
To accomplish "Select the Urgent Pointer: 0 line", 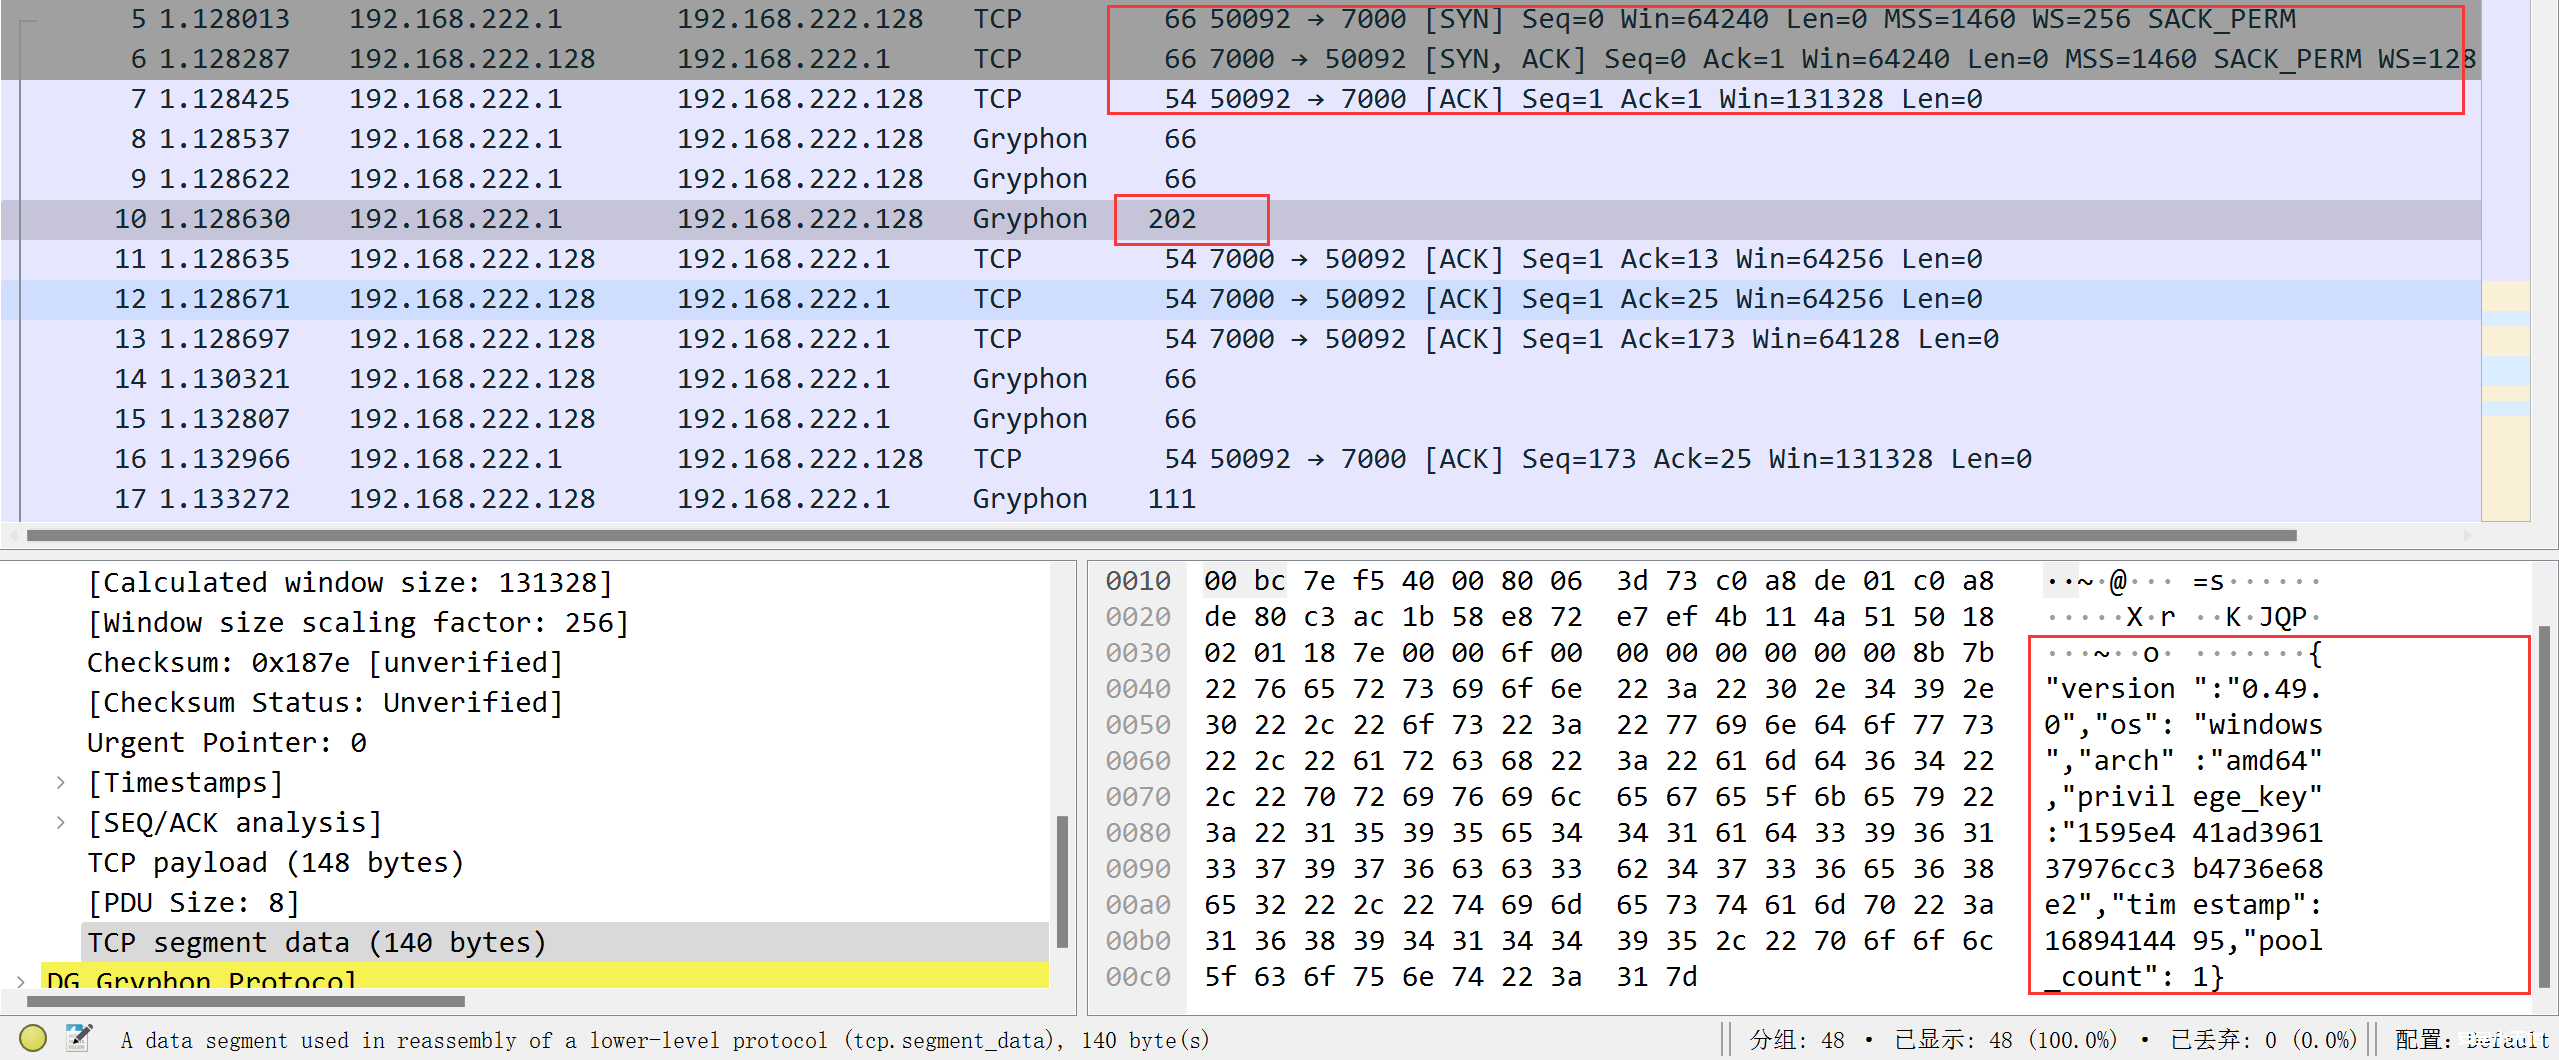I will (x=227, y=743).
